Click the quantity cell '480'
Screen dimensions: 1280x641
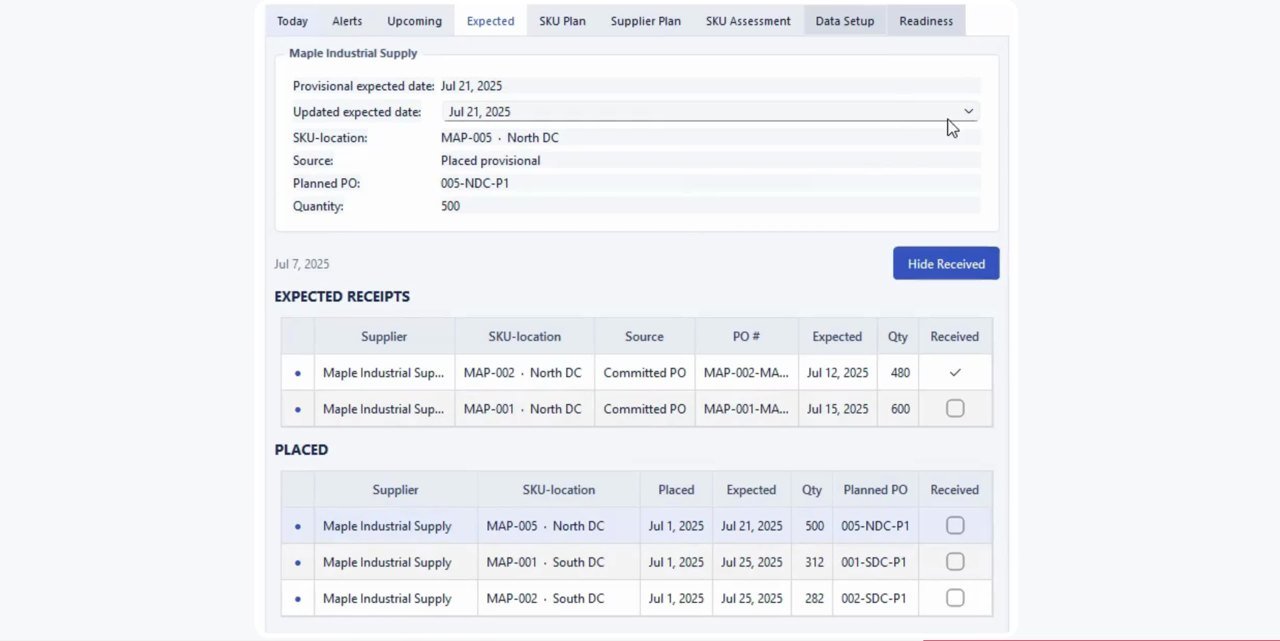899,373
